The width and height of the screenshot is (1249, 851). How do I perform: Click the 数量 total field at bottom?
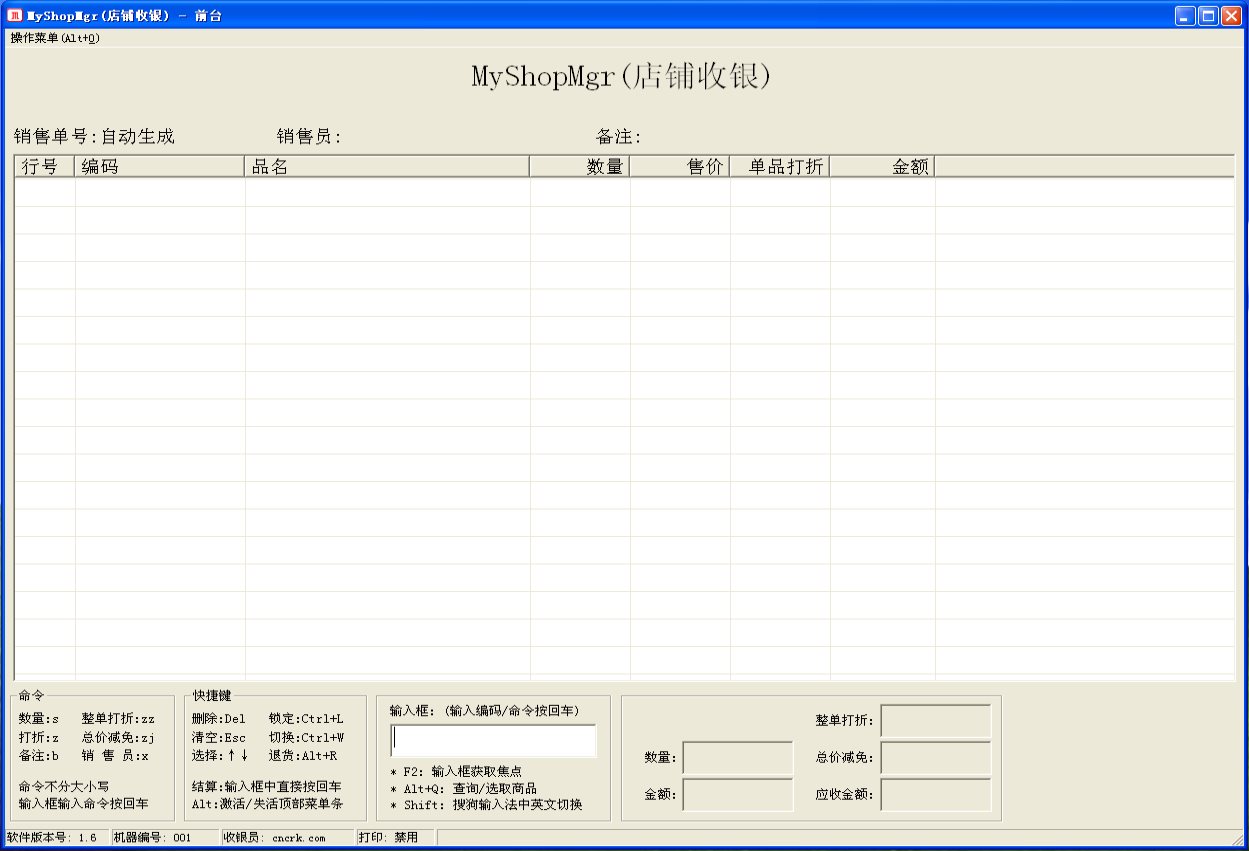coord(737,758)
